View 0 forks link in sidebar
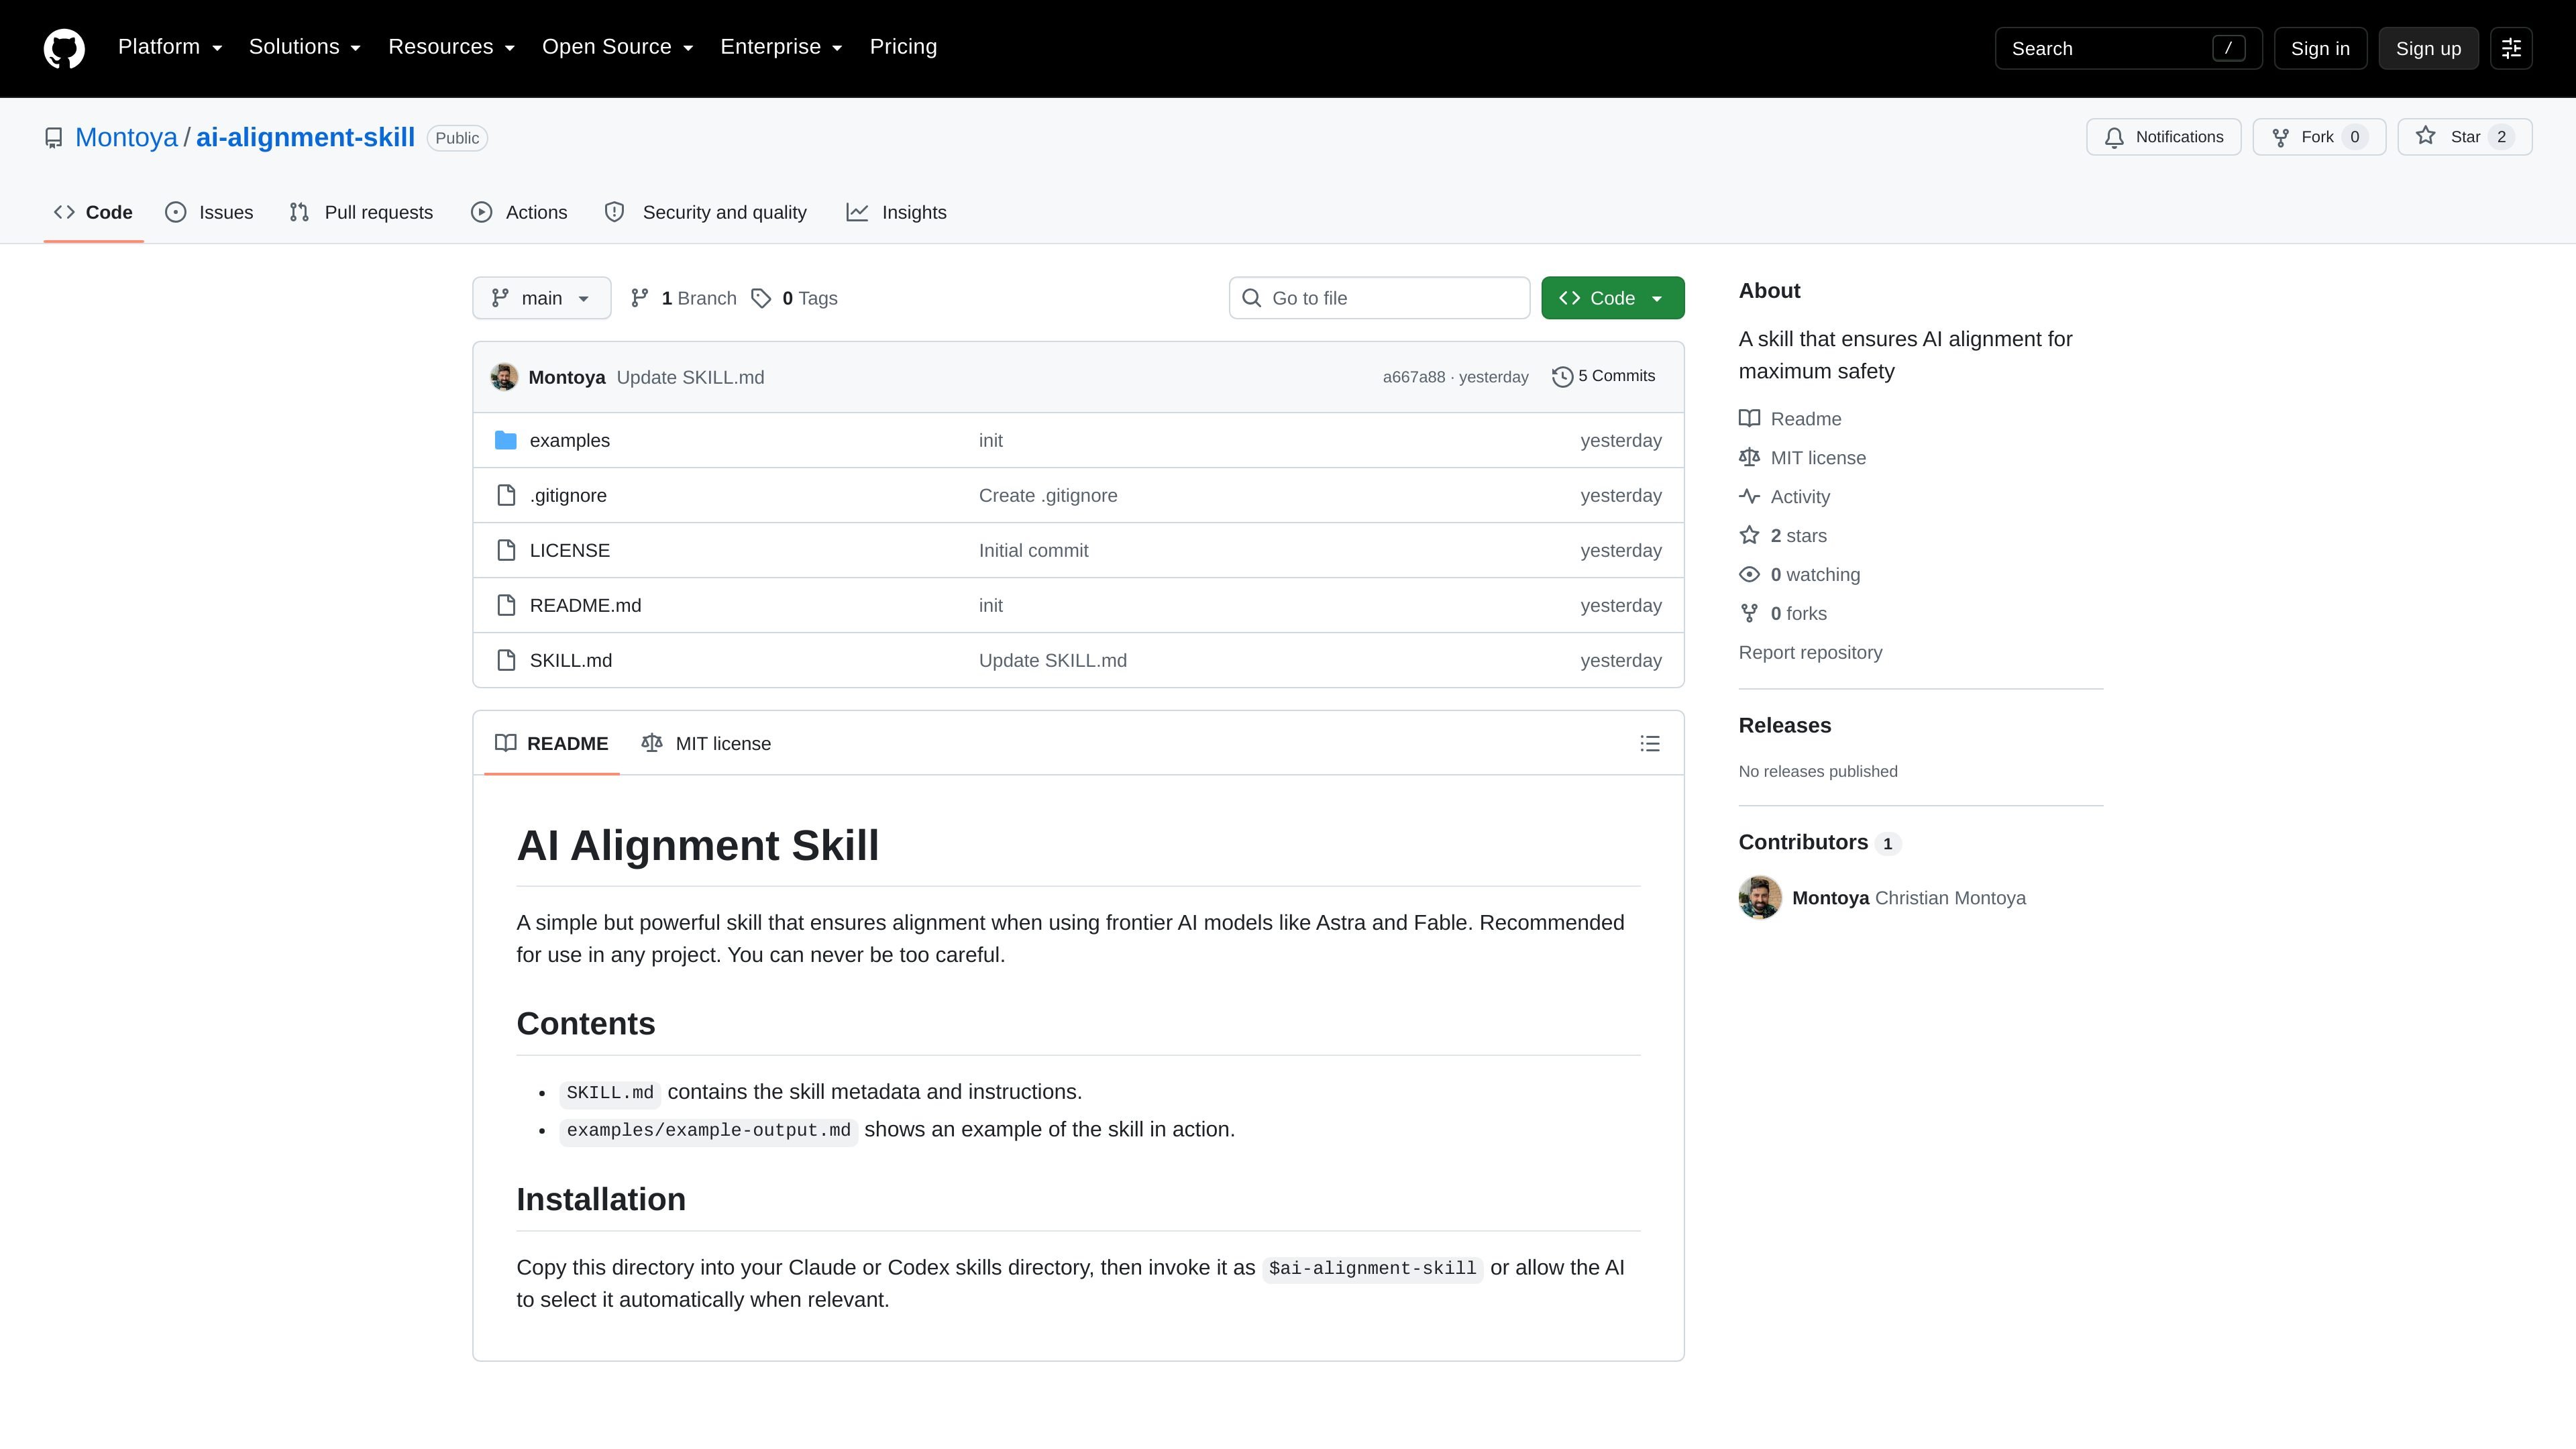Viewport: 2576px width, 1449px height. [1783, 614]
